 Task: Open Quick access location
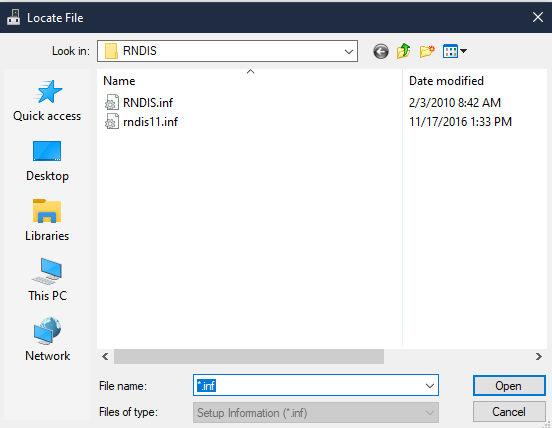(x=47, y=101)
